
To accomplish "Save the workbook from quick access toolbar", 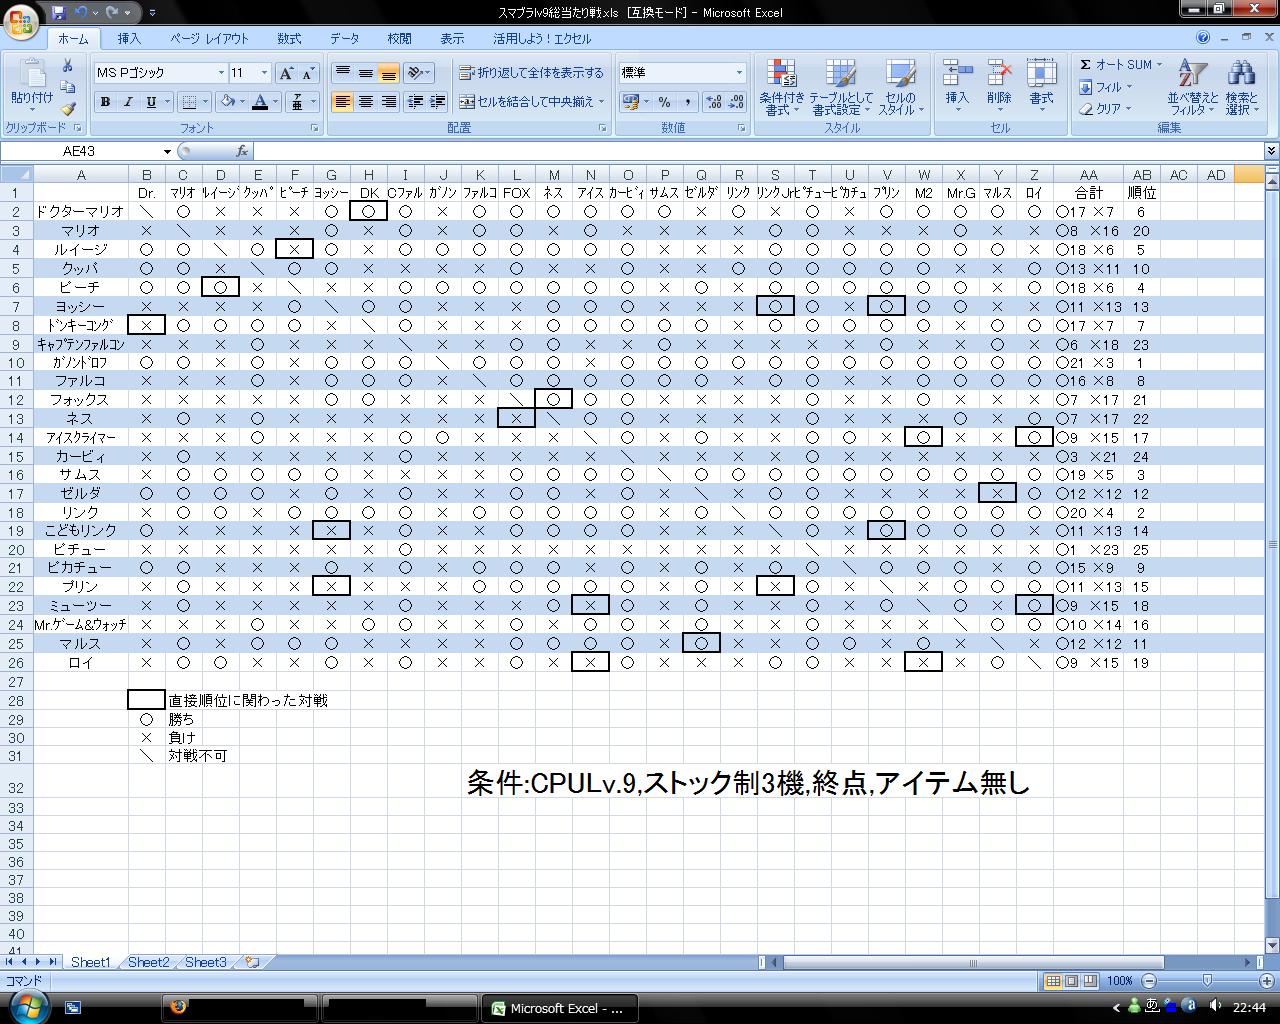I will tap(59, 12).
